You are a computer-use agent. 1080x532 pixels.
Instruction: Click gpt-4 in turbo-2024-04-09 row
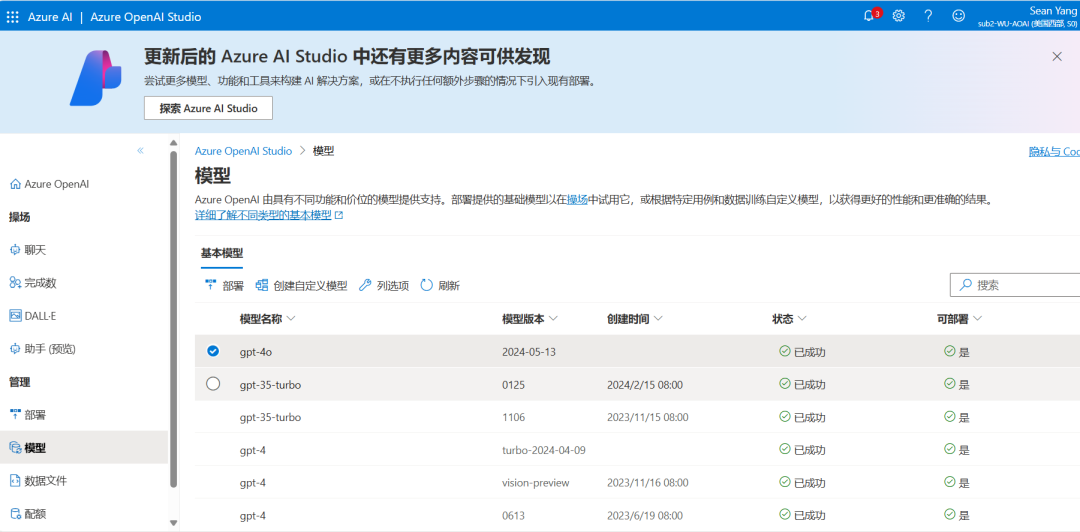pyautogui.click(x=253, y=450)
